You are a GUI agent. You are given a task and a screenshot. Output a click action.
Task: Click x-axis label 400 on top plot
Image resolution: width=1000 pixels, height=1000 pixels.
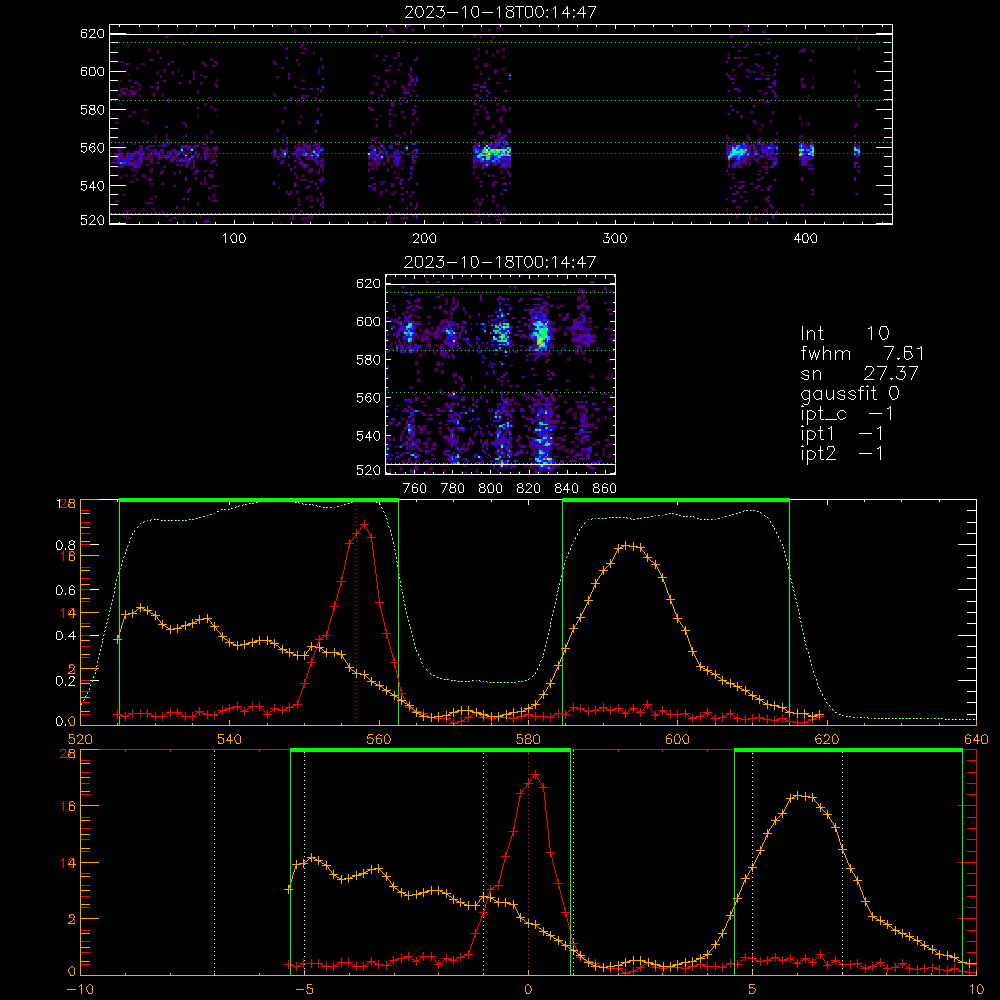coord(805,239)
